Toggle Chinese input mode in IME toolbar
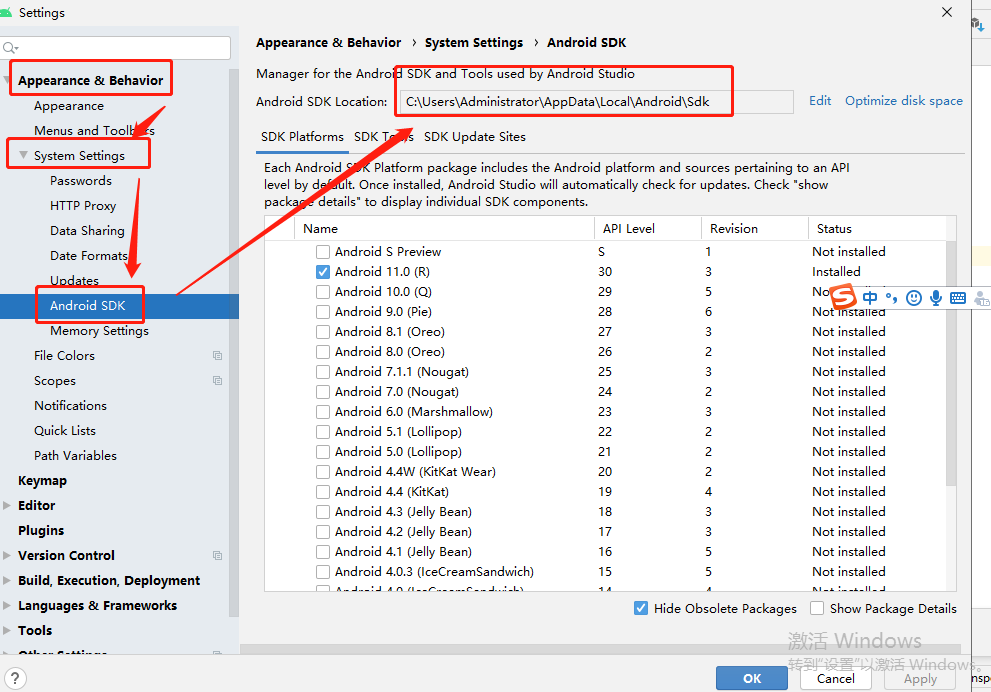The width and height of the screenshot is (991, 692). click(x=870, y=298)
